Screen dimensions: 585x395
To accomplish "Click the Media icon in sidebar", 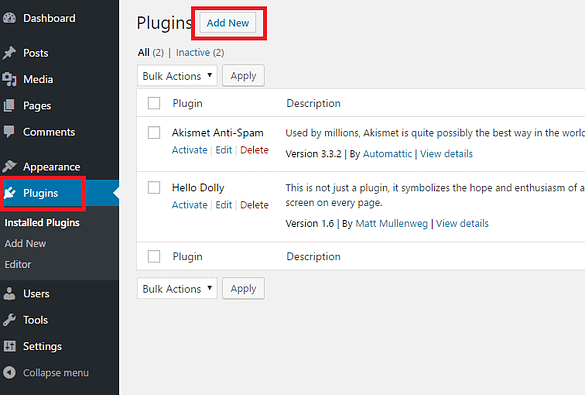I will pos(9,79).
